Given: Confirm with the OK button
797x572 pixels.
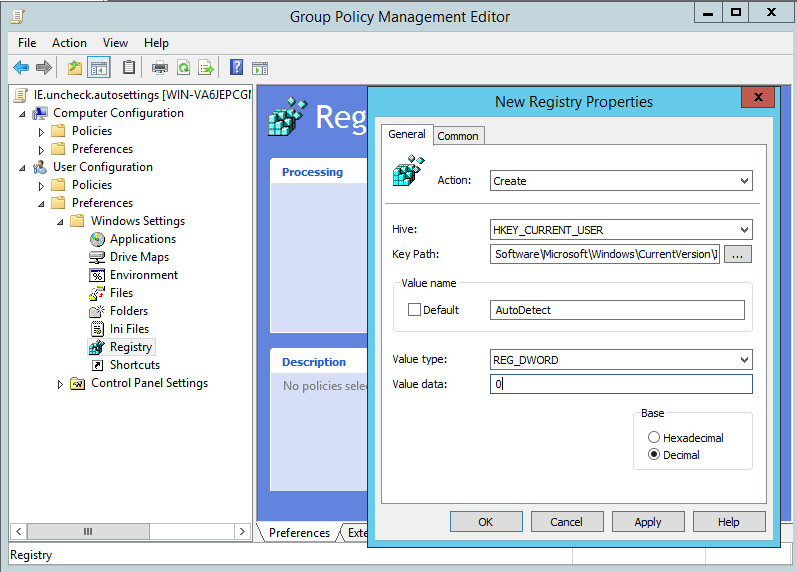Looking at the screenshot, I should coord(486,522).
